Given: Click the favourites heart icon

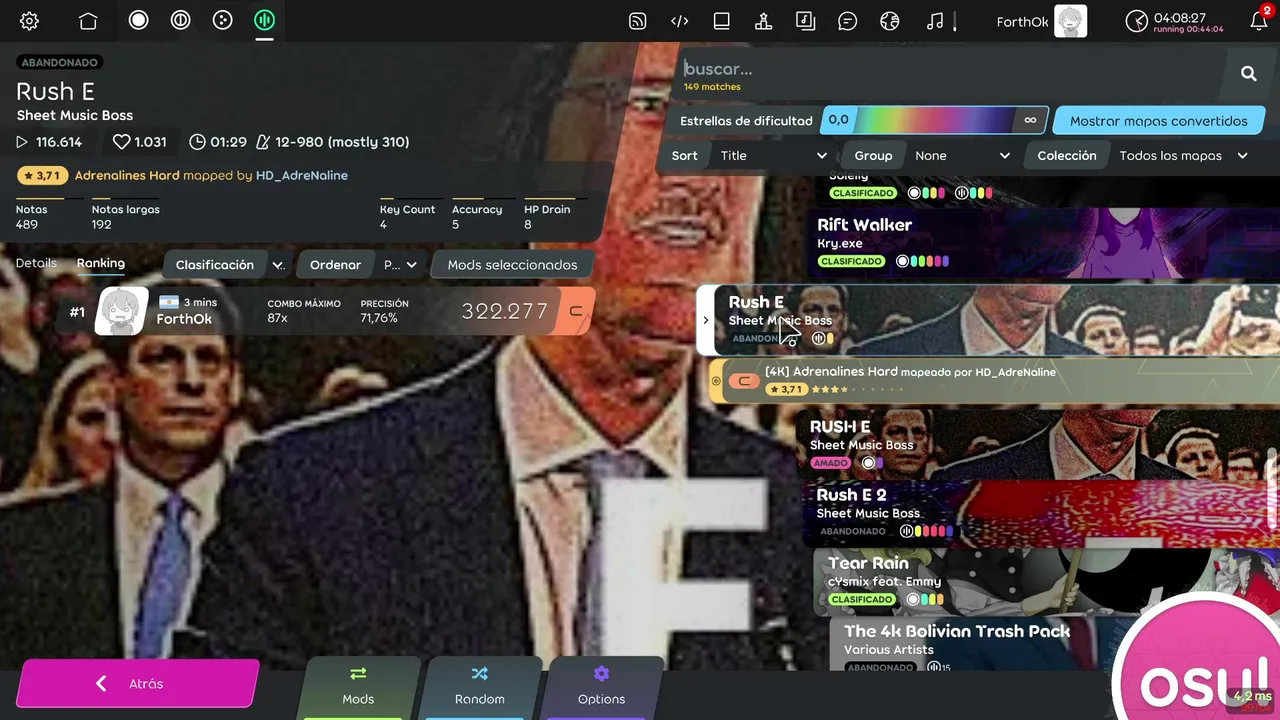Looking at the screenshot, I should (121, 142).
